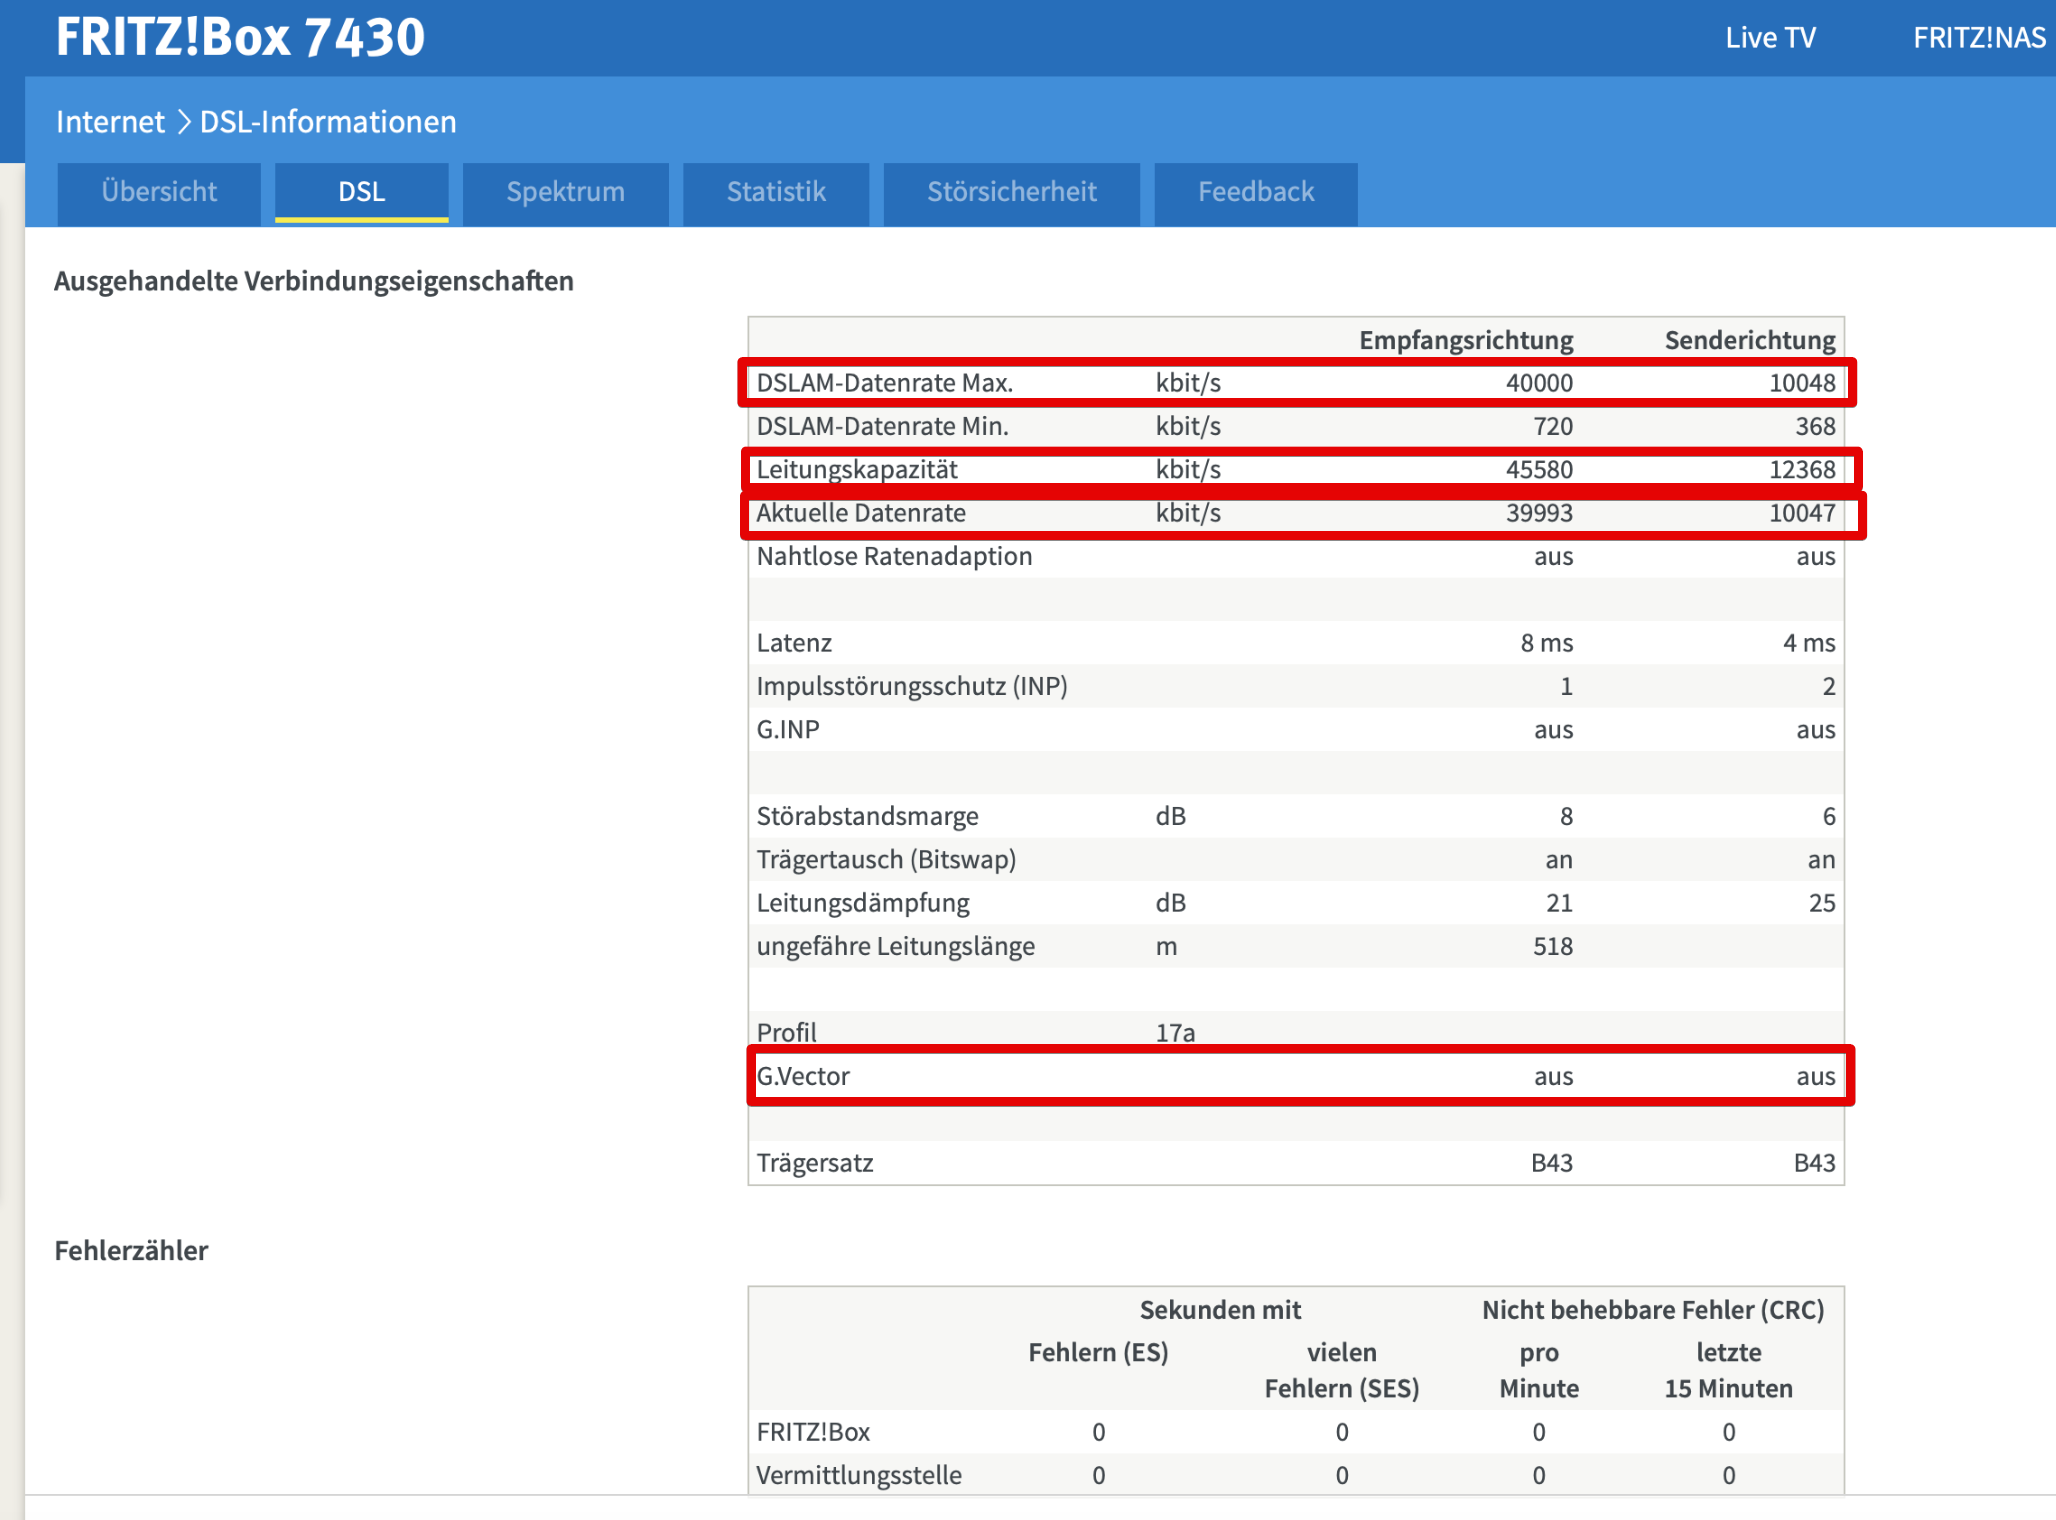Click the Nicht behebbare Fehler (CRC) header

pyautogui.click(x=1653, y=1310)
